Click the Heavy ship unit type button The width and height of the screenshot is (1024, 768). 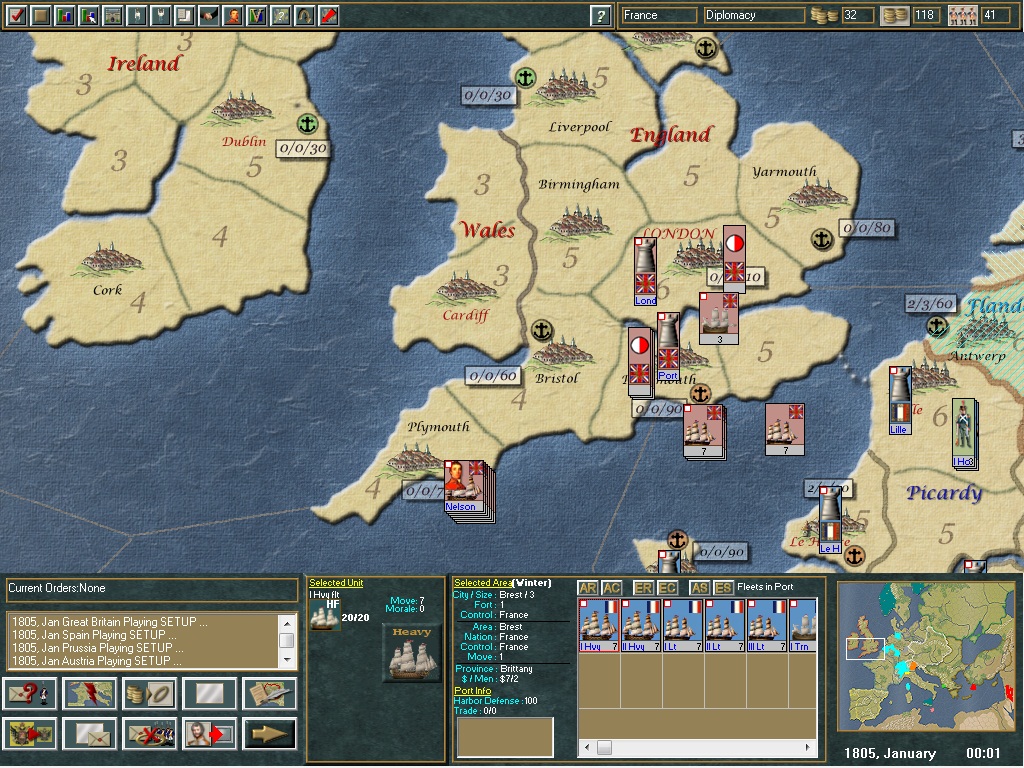click(x=412, y=653)
